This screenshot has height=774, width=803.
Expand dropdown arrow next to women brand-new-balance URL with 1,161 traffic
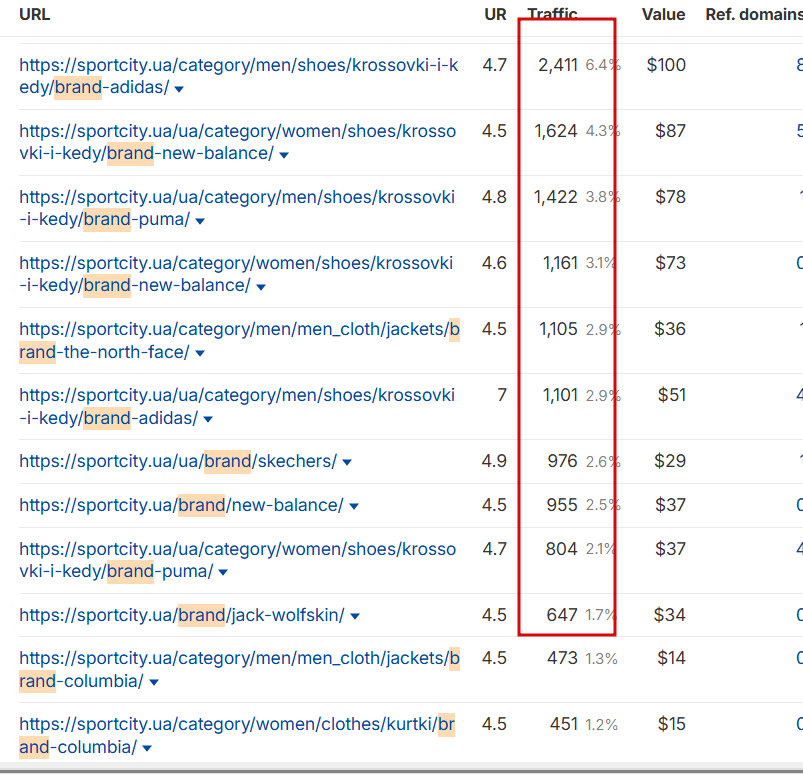click(x=261, y=287)
